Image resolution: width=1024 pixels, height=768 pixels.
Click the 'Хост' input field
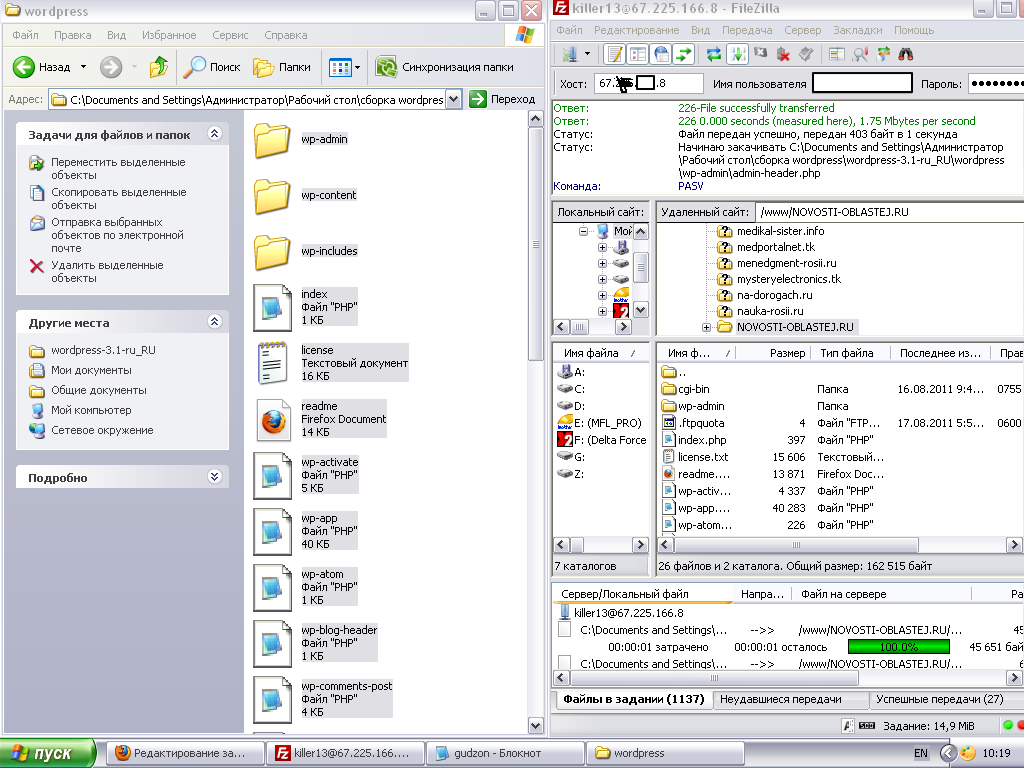click(648, 83)
